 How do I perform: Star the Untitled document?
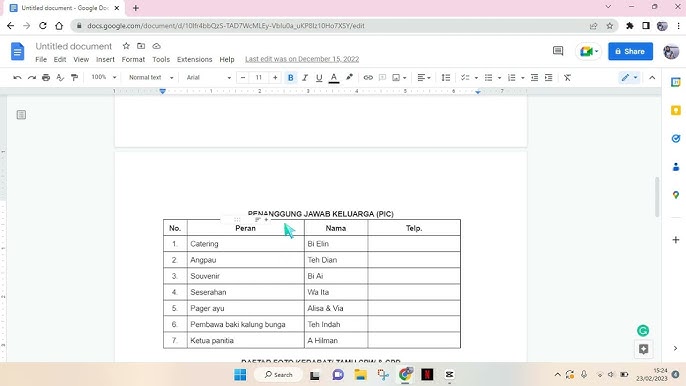coord(126,46)
